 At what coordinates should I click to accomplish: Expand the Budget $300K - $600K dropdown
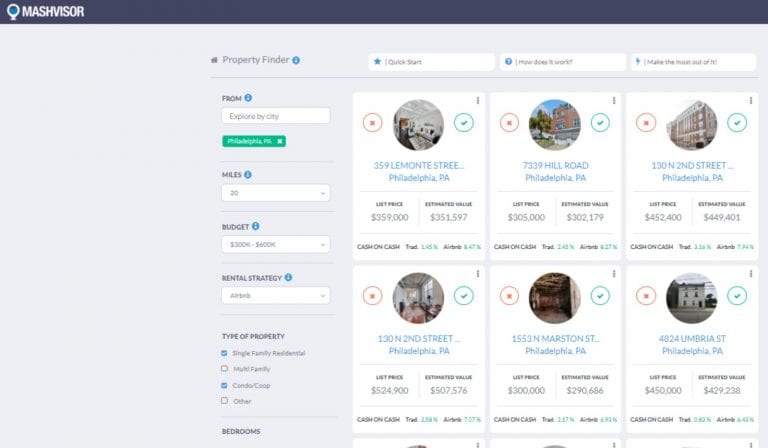pyautogui.click(x=276, y=244)
